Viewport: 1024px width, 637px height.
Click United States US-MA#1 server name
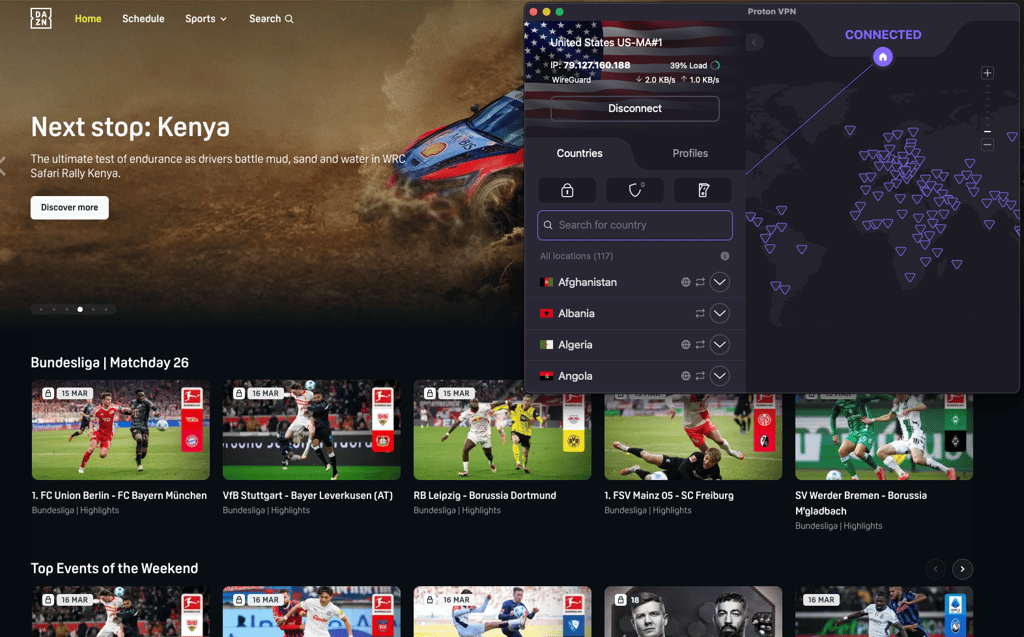606,42
